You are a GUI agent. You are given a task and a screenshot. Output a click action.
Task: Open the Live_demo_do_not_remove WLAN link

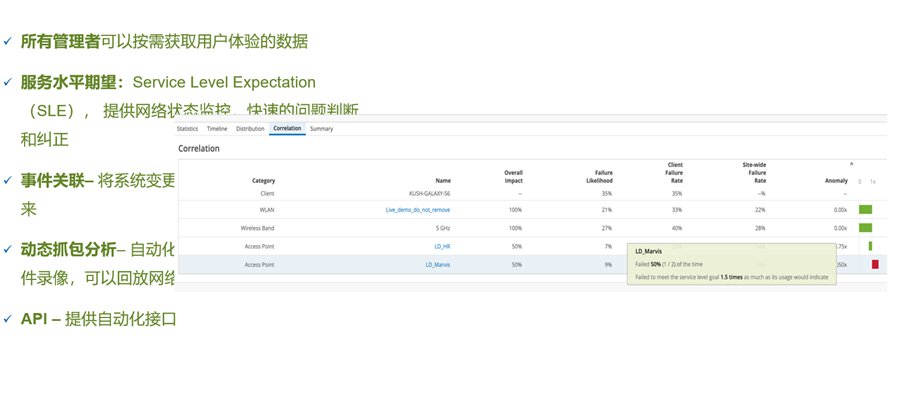tap(418, 210)
